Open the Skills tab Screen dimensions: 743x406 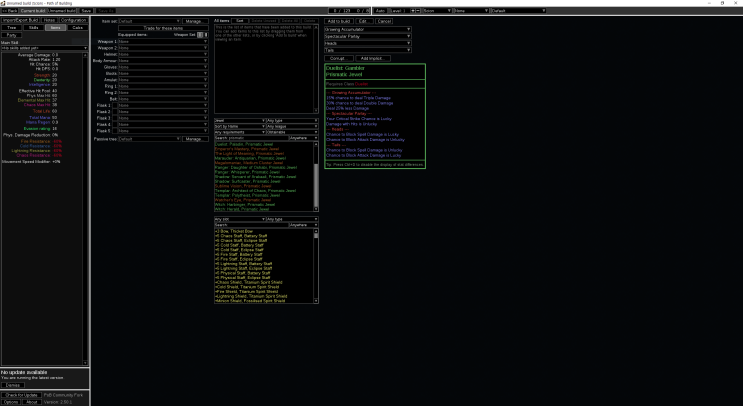click(x=34, y=27)
